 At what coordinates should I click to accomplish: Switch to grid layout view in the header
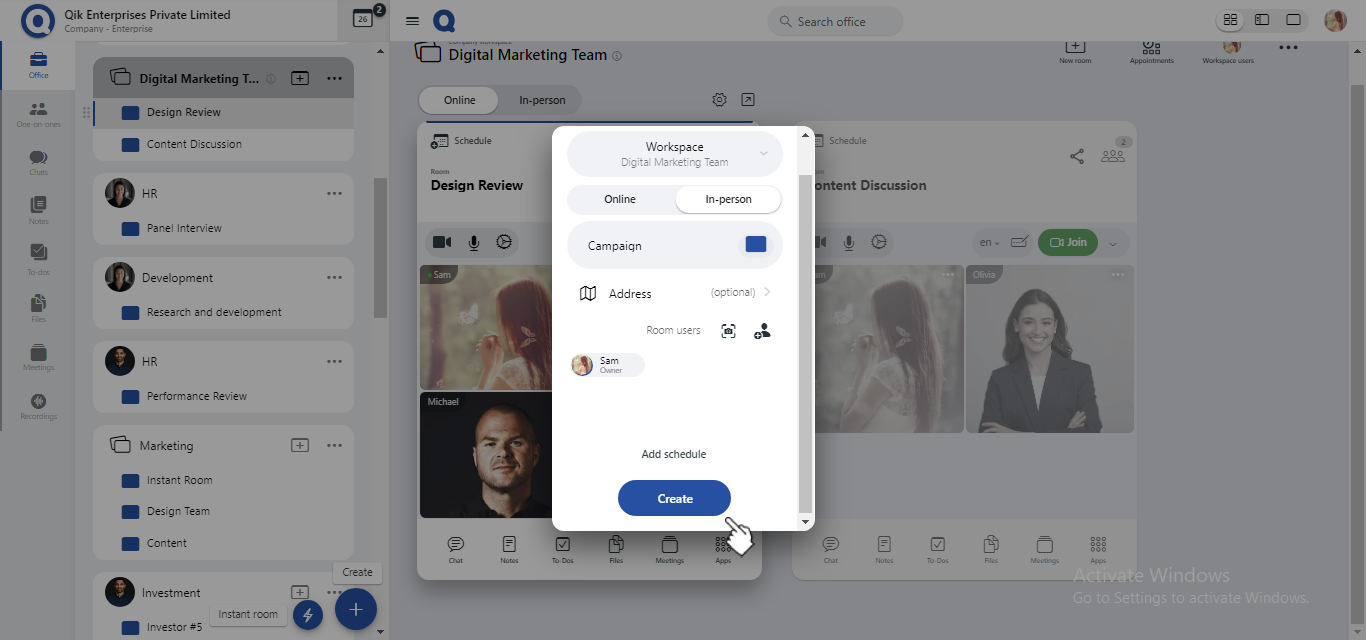coord(1231,20)
